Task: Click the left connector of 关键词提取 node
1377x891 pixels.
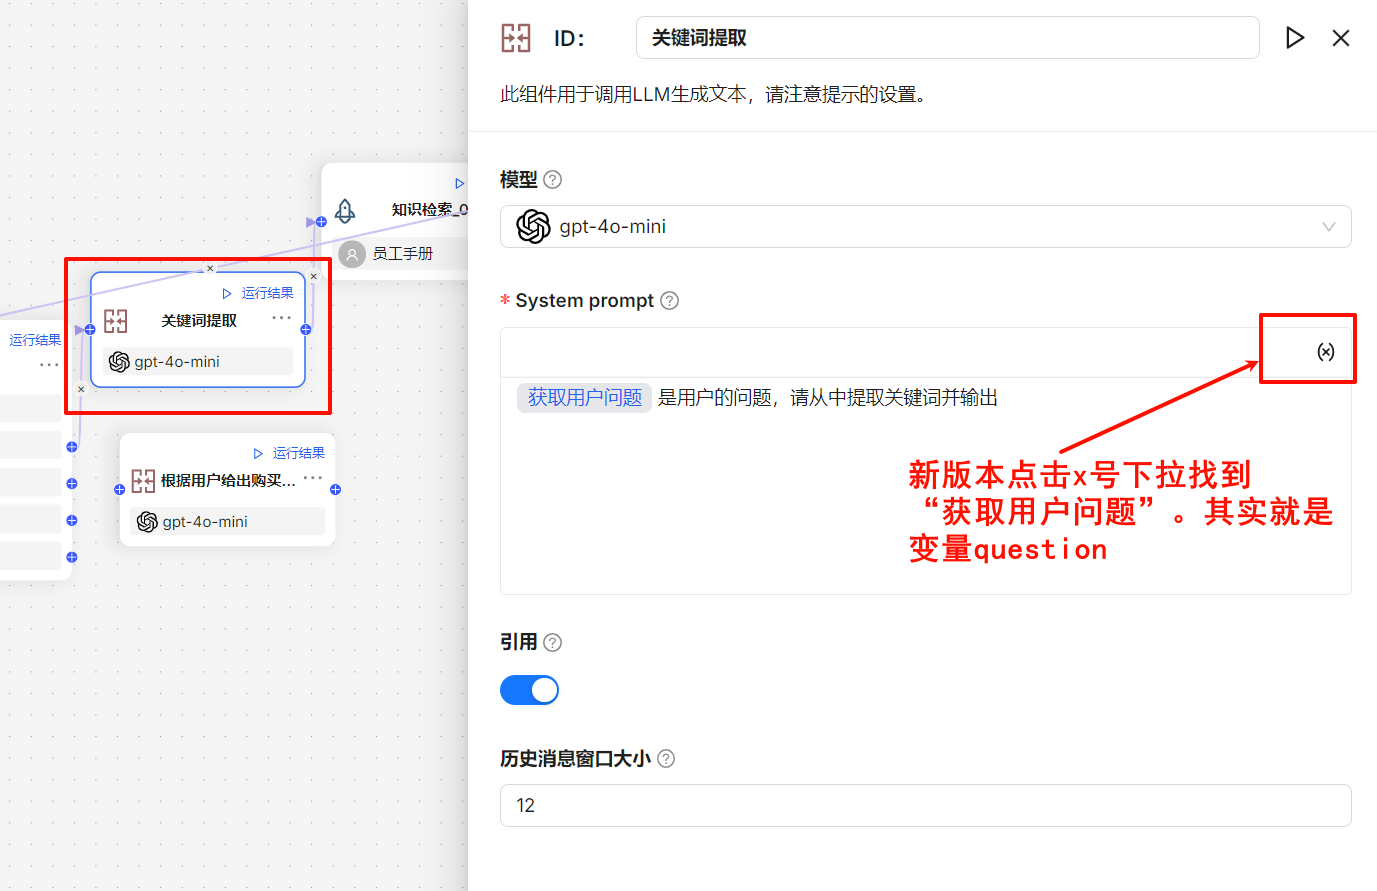Action: coord(90,329)
